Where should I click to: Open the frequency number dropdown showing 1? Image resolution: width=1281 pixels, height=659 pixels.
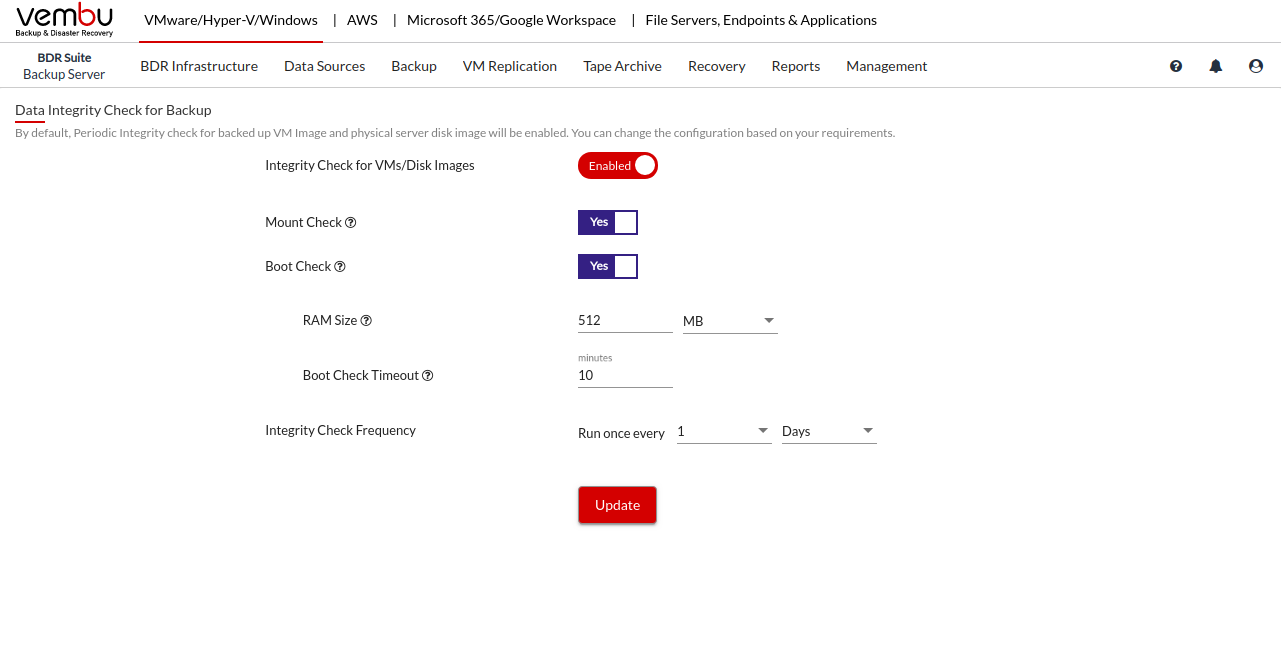pos(724,431)
